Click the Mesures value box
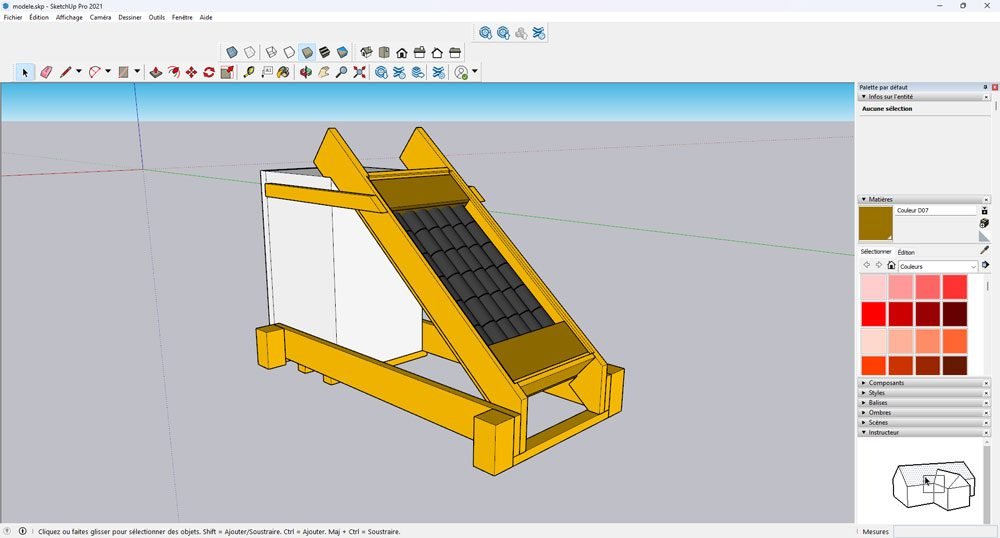The image size is (1000, 538). tap(945, 532)
